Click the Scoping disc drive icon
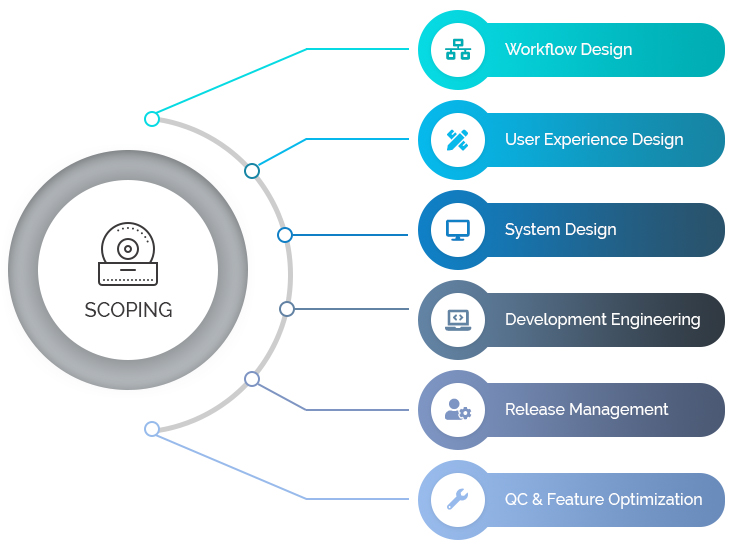 (128, 254)
